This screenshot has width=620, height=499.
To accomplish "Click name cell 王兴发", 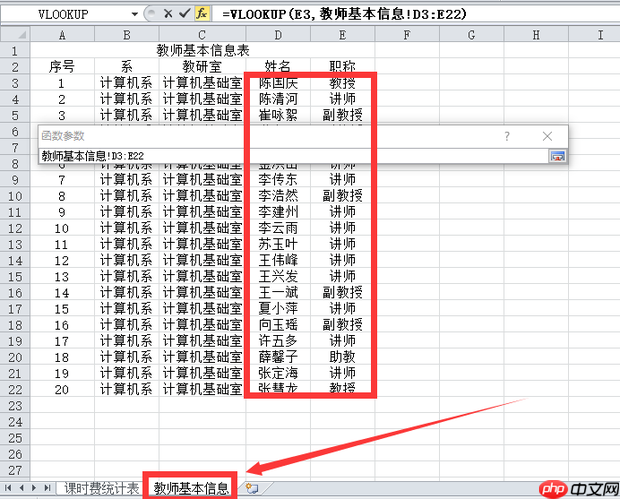I will (x=278, y=276).
